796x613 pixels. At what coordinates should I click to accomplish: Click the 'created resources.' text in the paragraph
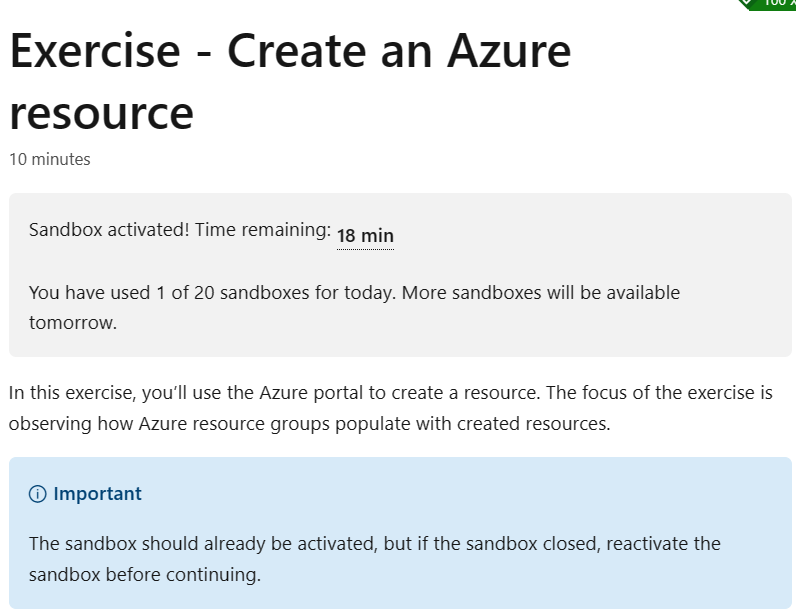[534, 424]
